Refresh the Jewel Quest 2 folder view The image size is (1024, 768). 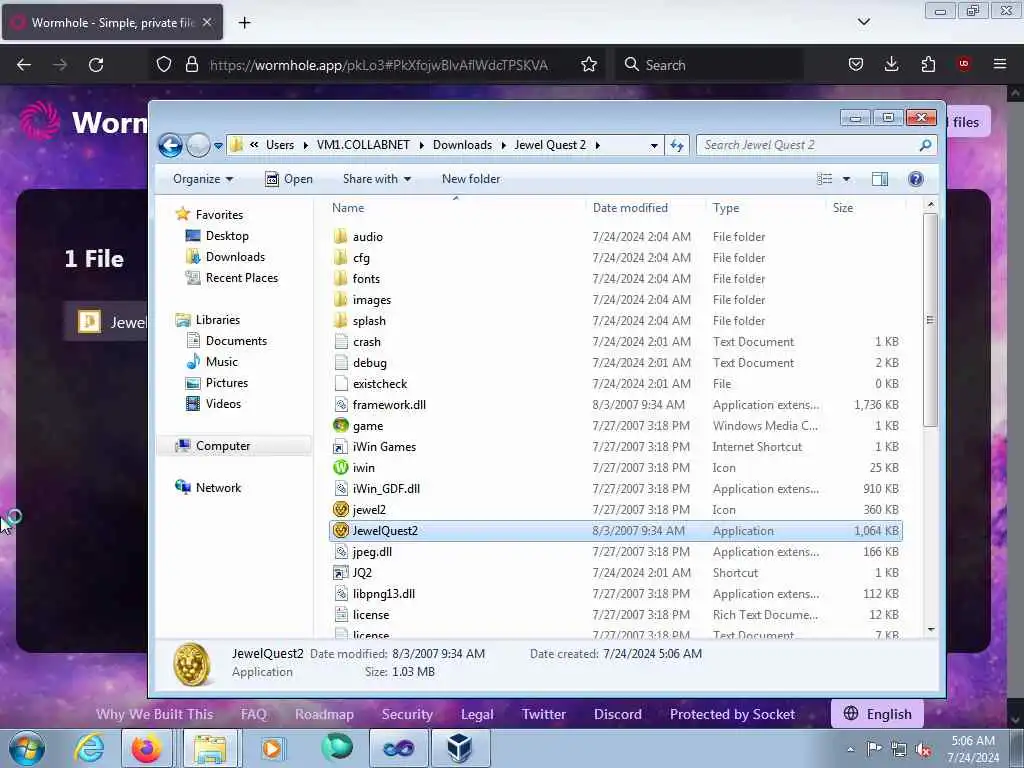[x=677, y=145]
